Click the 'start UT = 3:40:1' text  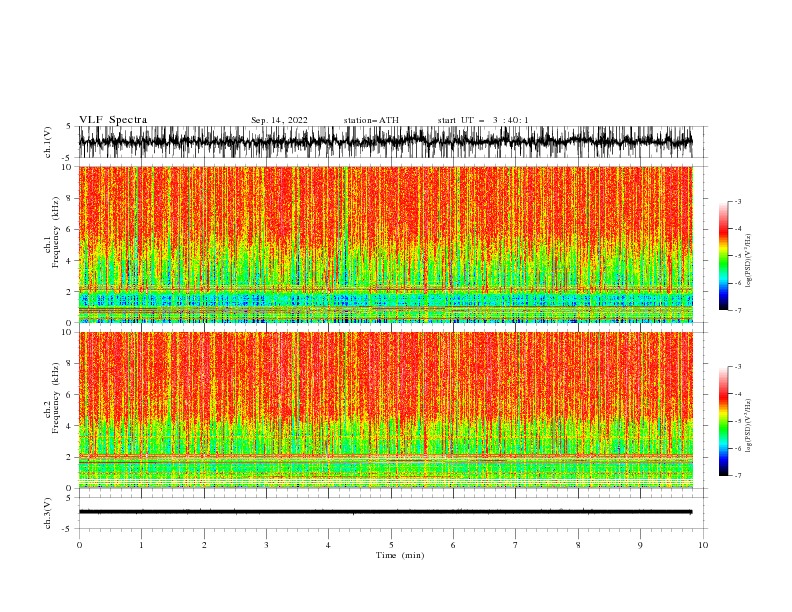click(483, 120)
